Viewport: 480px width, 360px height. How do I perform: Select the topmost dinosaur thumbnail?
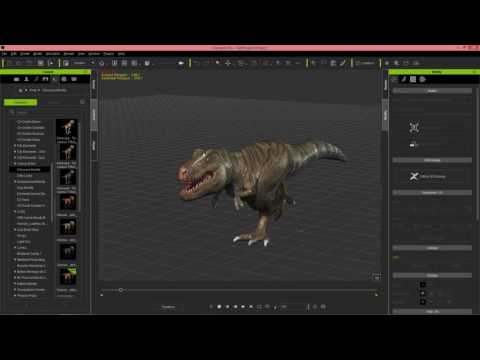pyautogui.click(x=67, y=127)
